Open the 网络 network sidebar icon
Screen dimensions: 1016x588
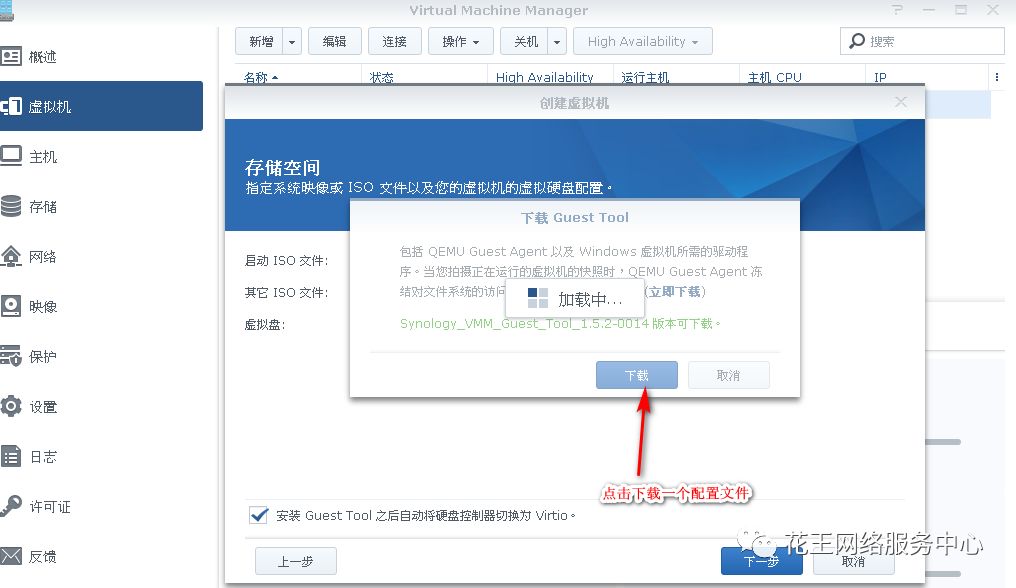click(10, 256)
